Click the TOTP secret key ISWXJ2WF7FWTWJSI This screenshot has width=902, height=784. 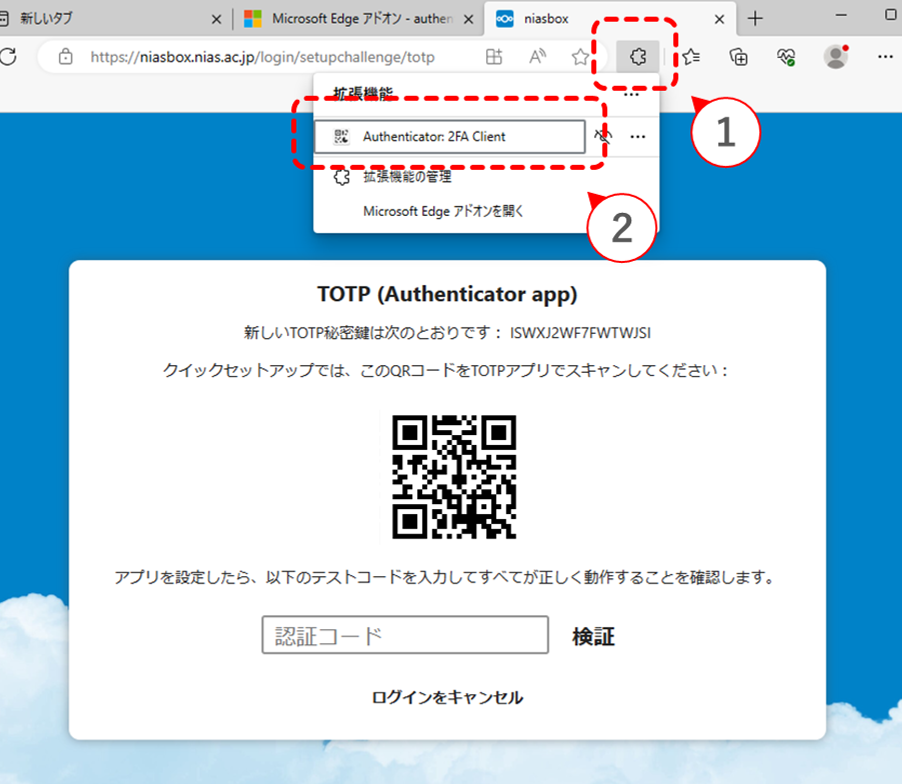click(x=580, y=332)
